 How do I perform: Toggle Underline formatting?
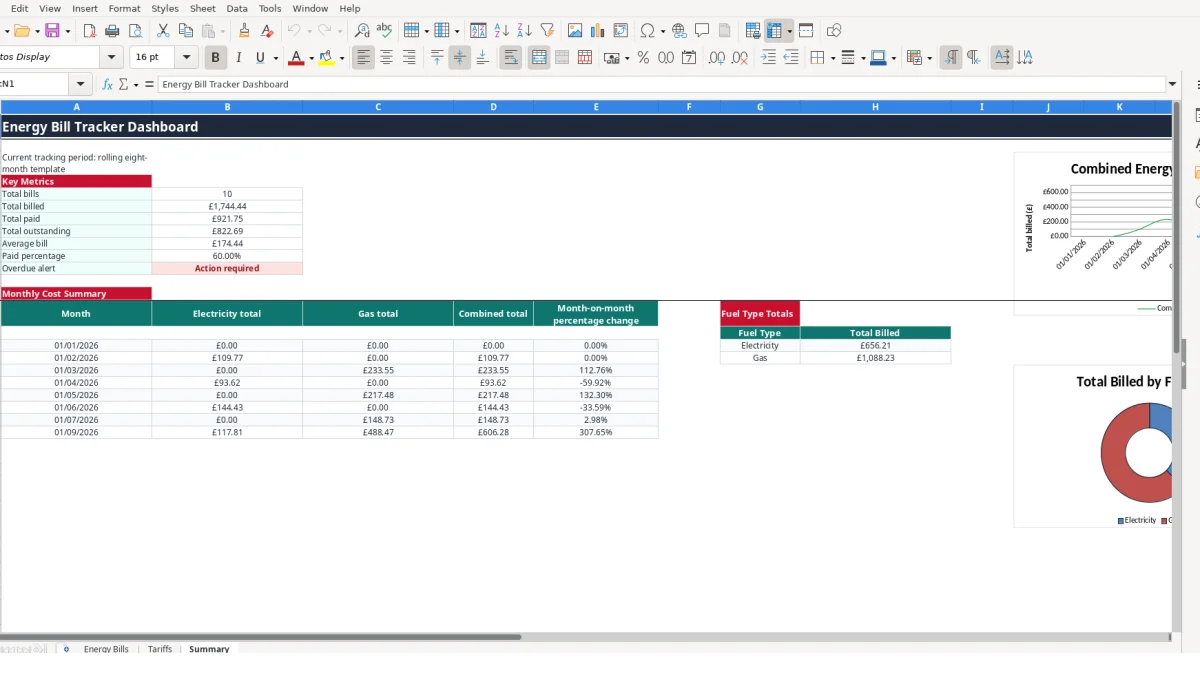point(261,58)
